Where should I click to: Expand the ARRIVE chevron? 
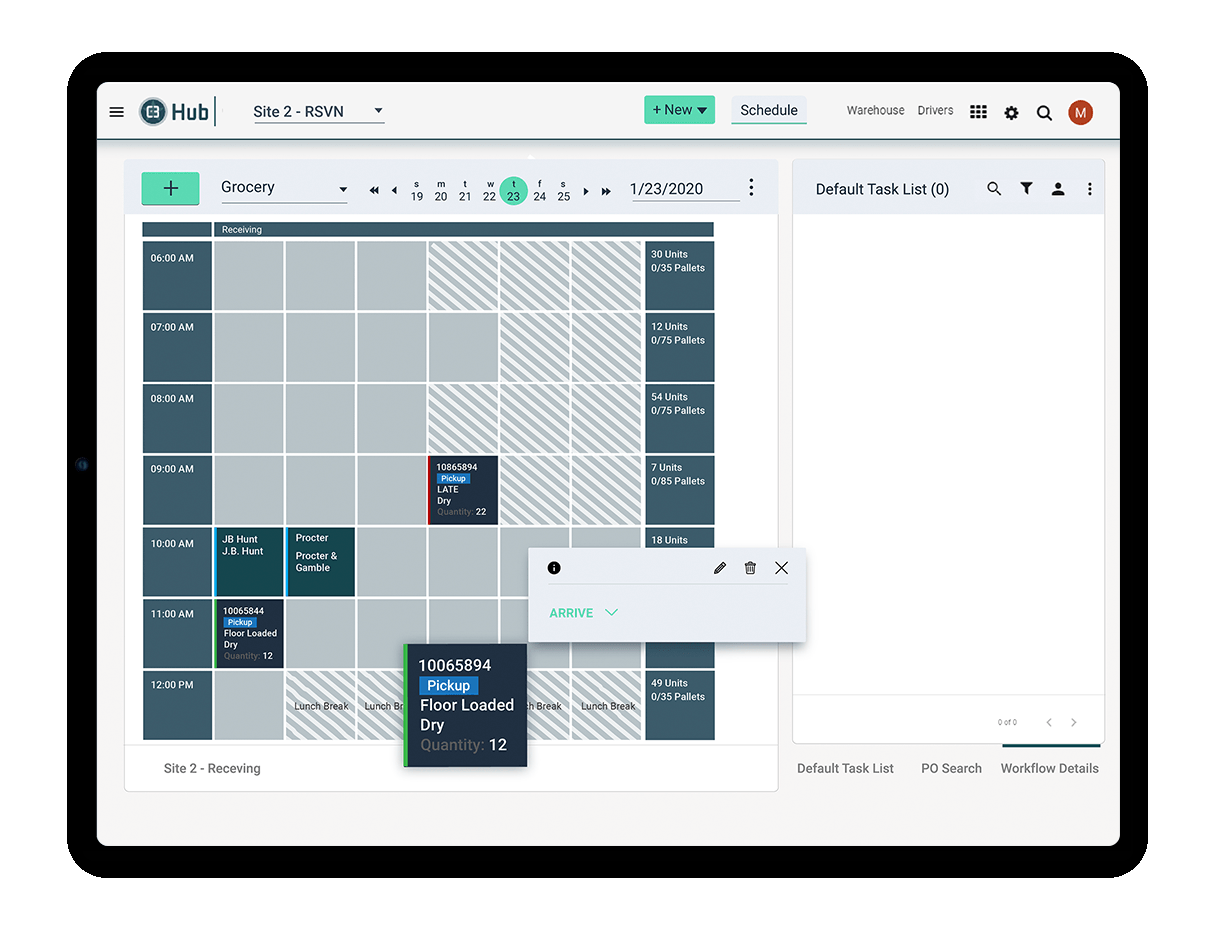[611, 613]
